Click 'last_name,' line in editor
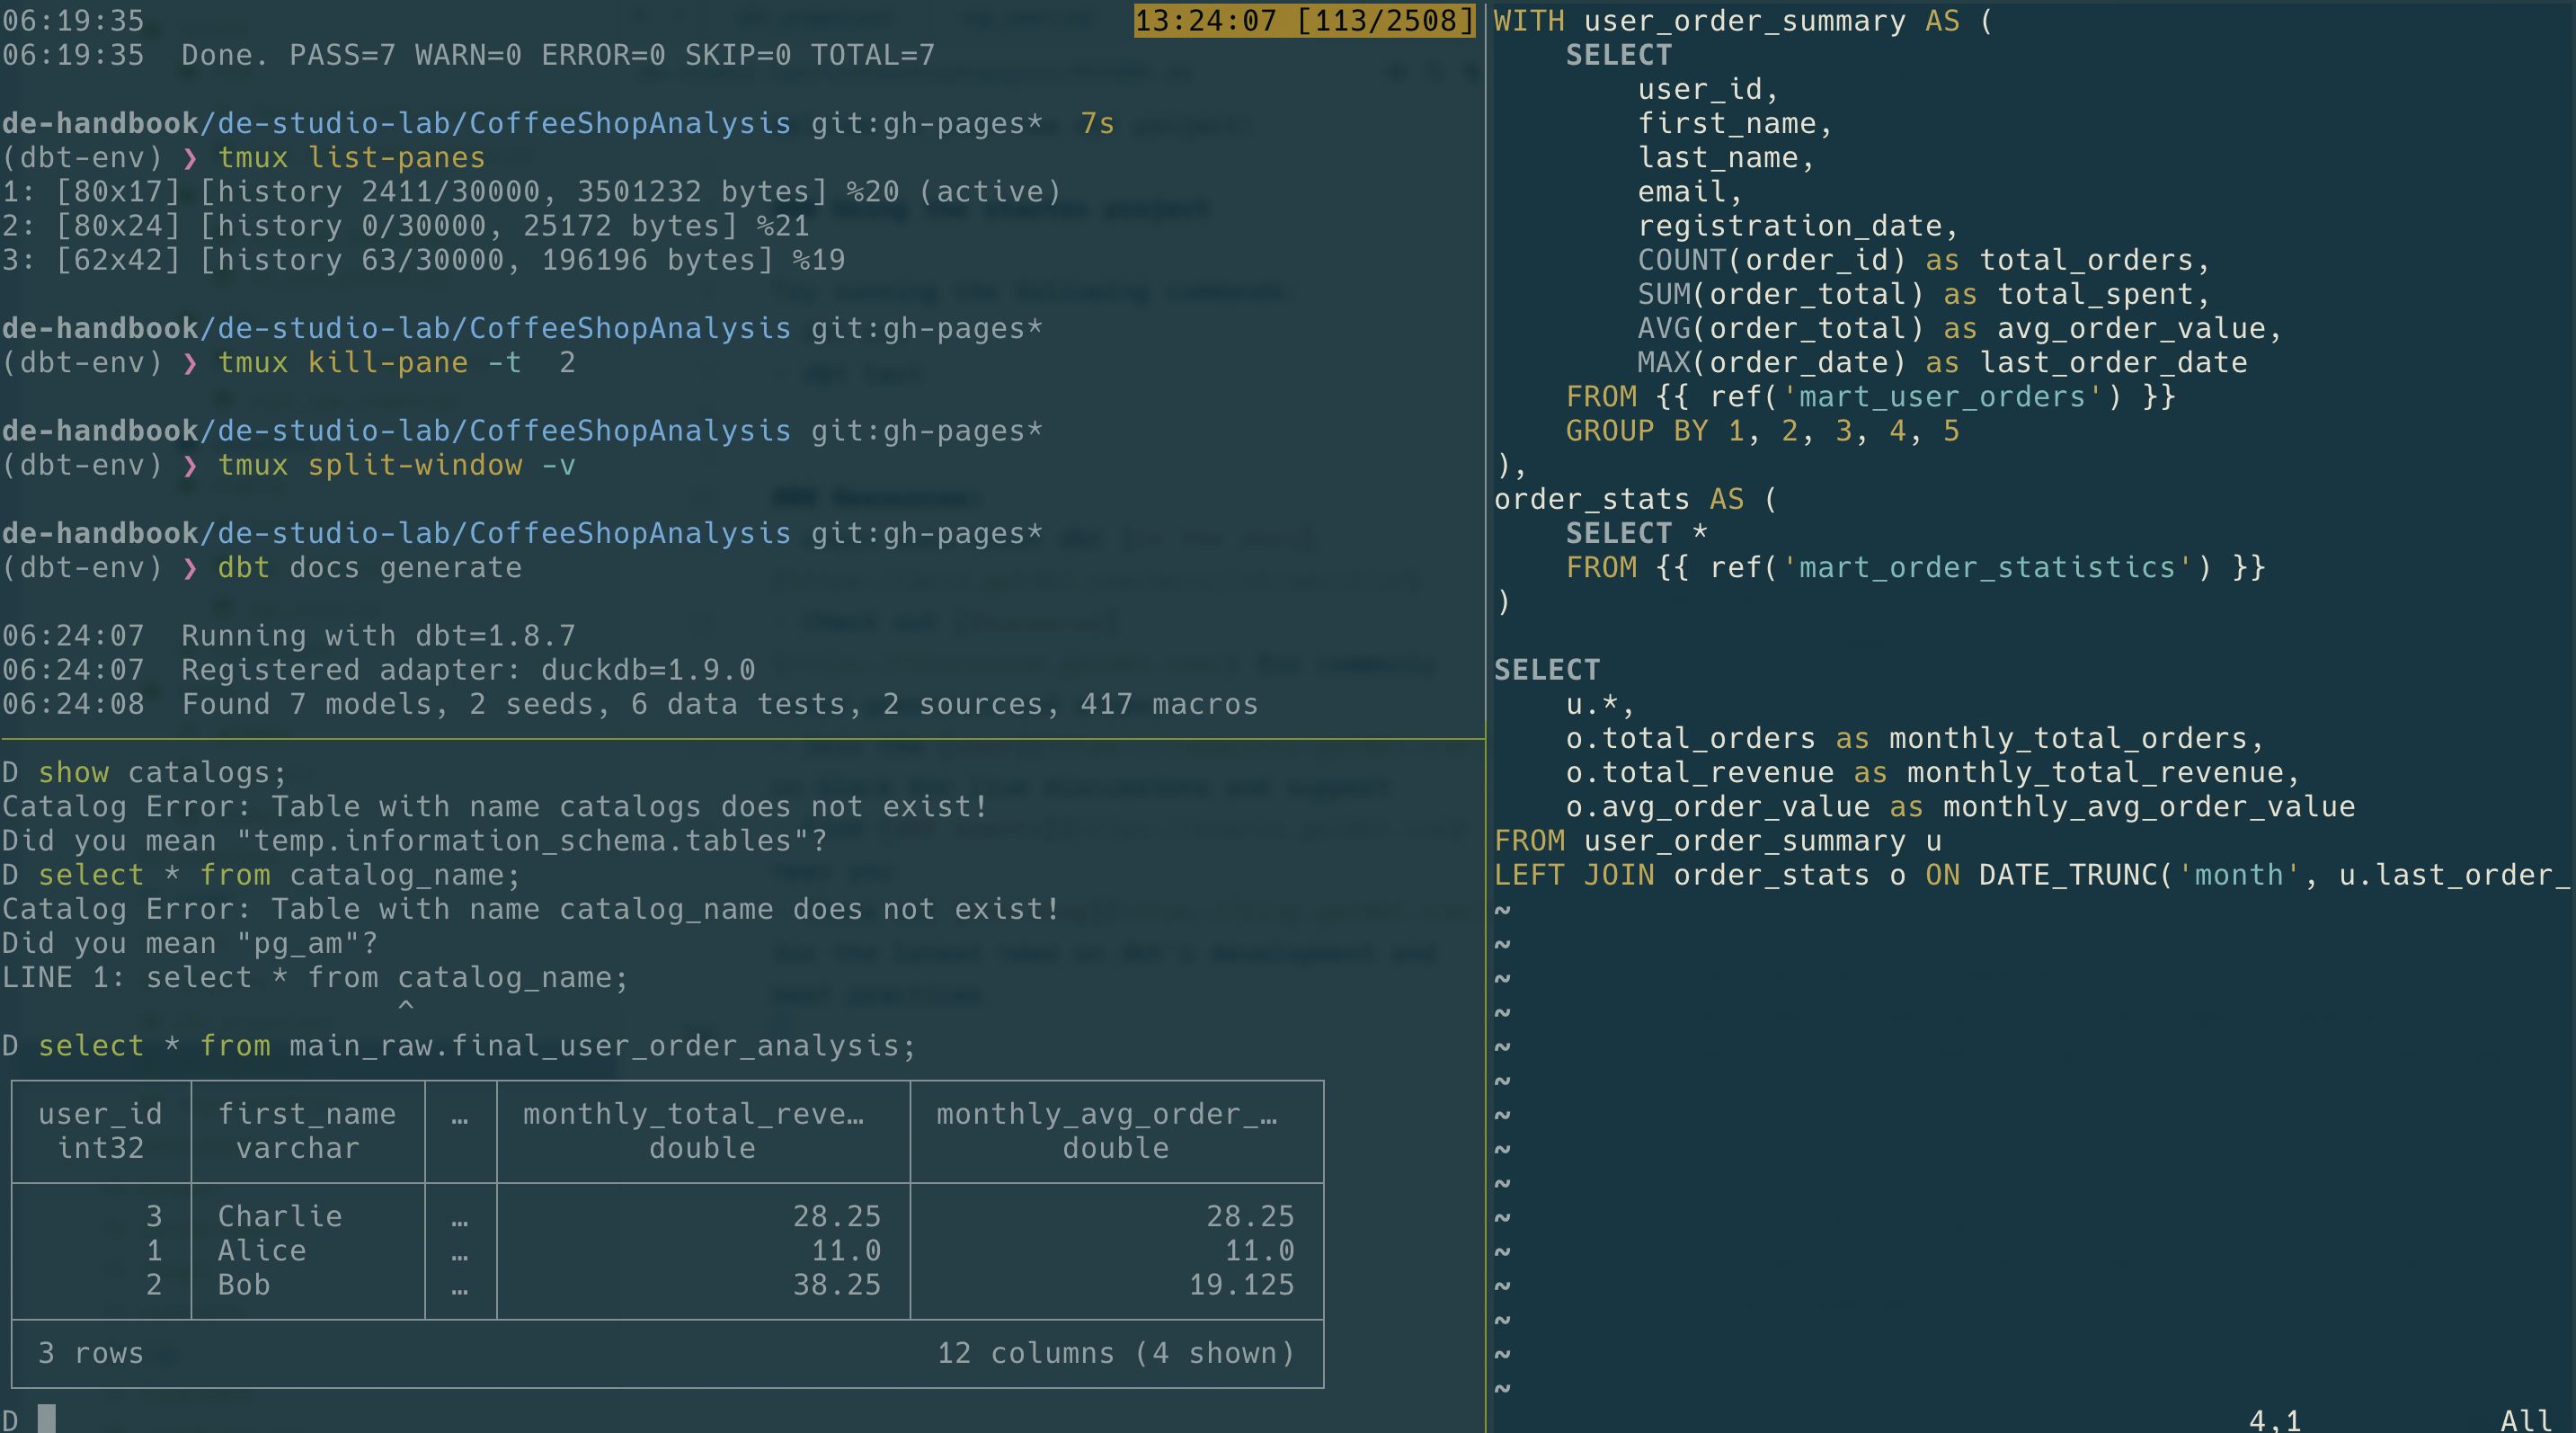This screenshot has width=2576, height=1433. click(x=1726, y=157)
